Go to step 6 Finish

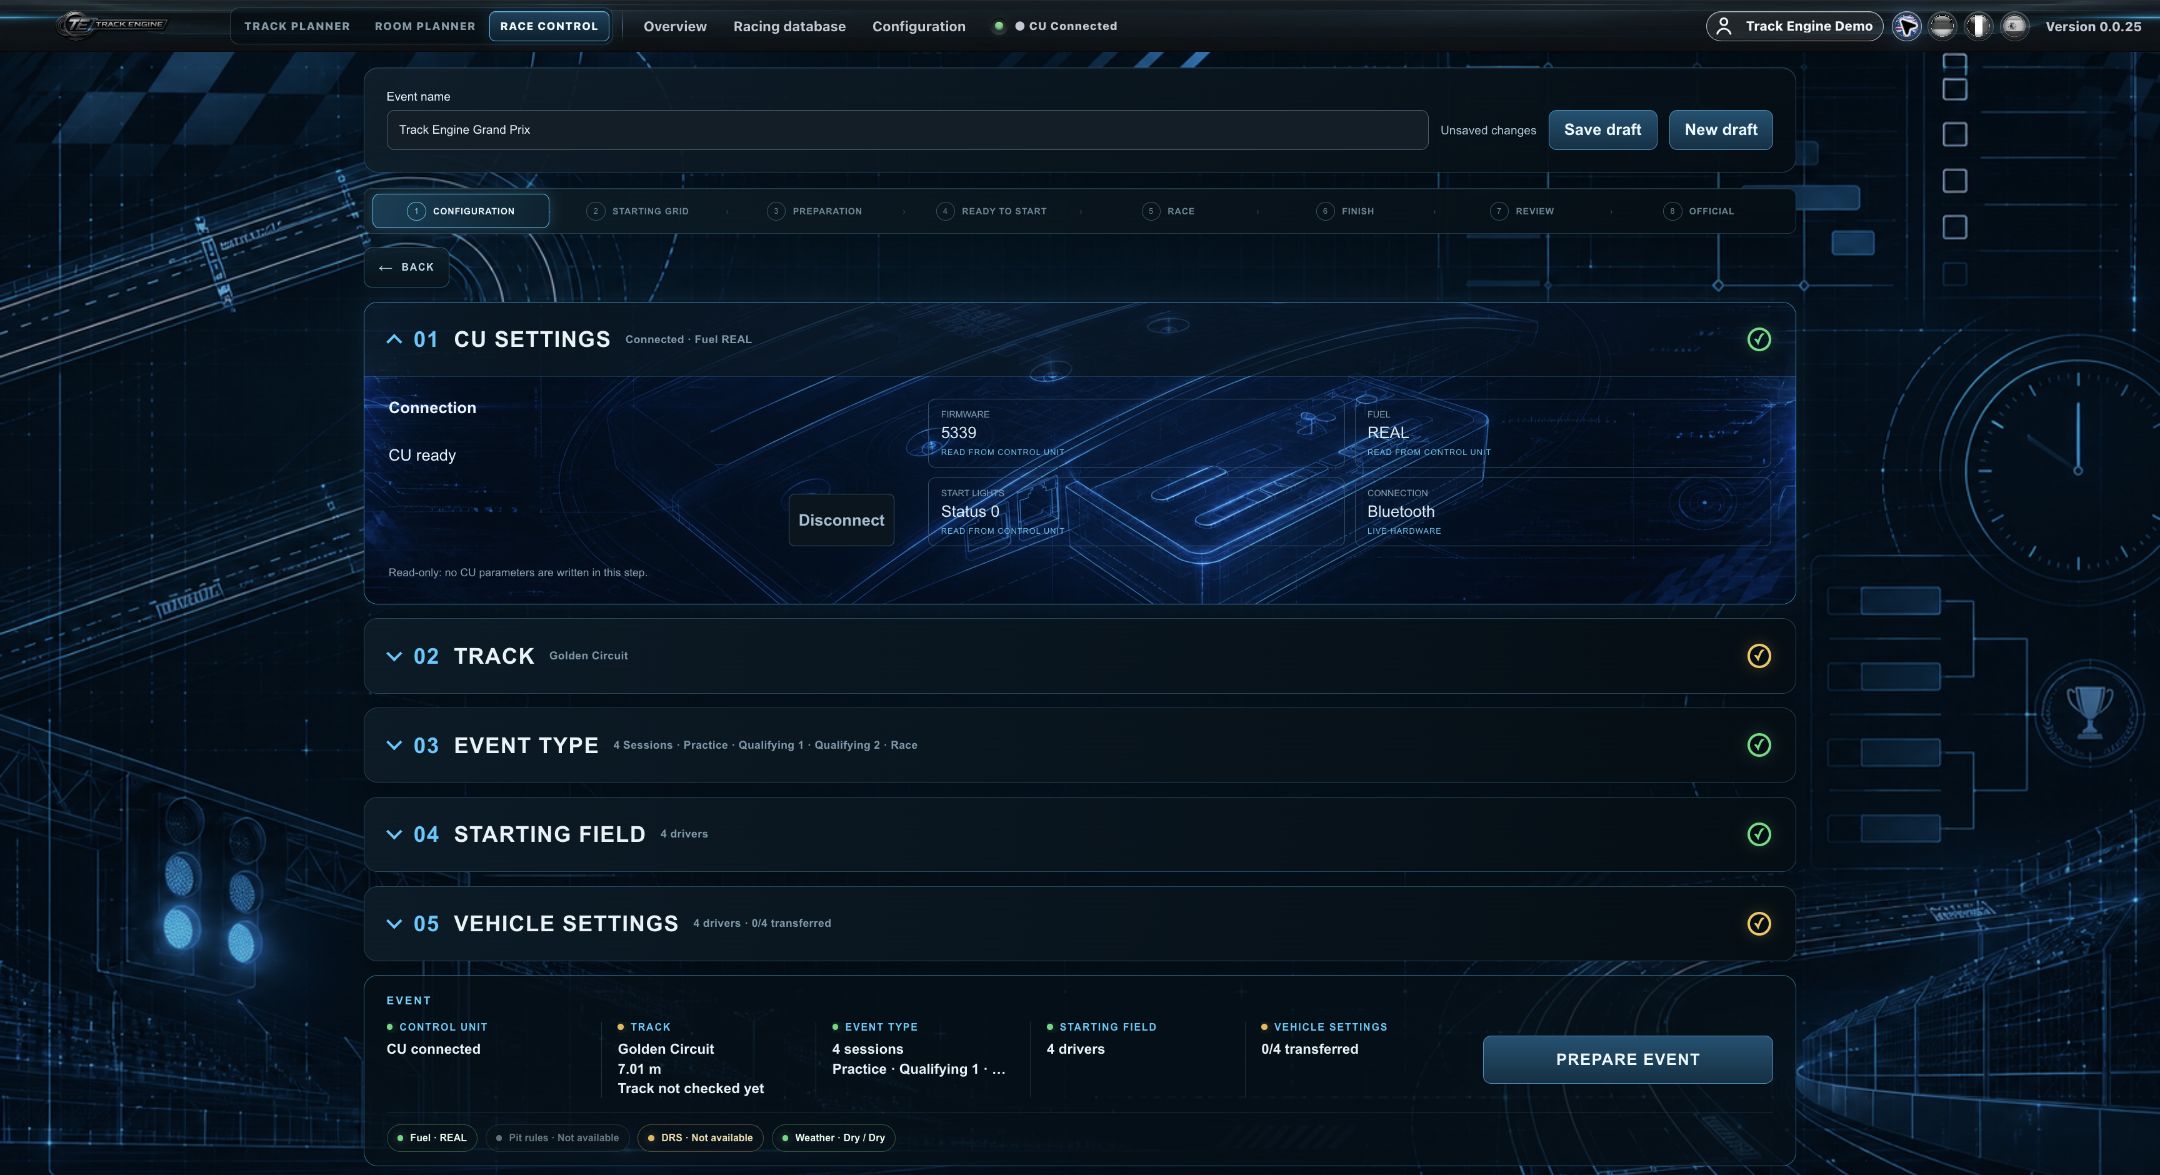[x=1345, y=211]
